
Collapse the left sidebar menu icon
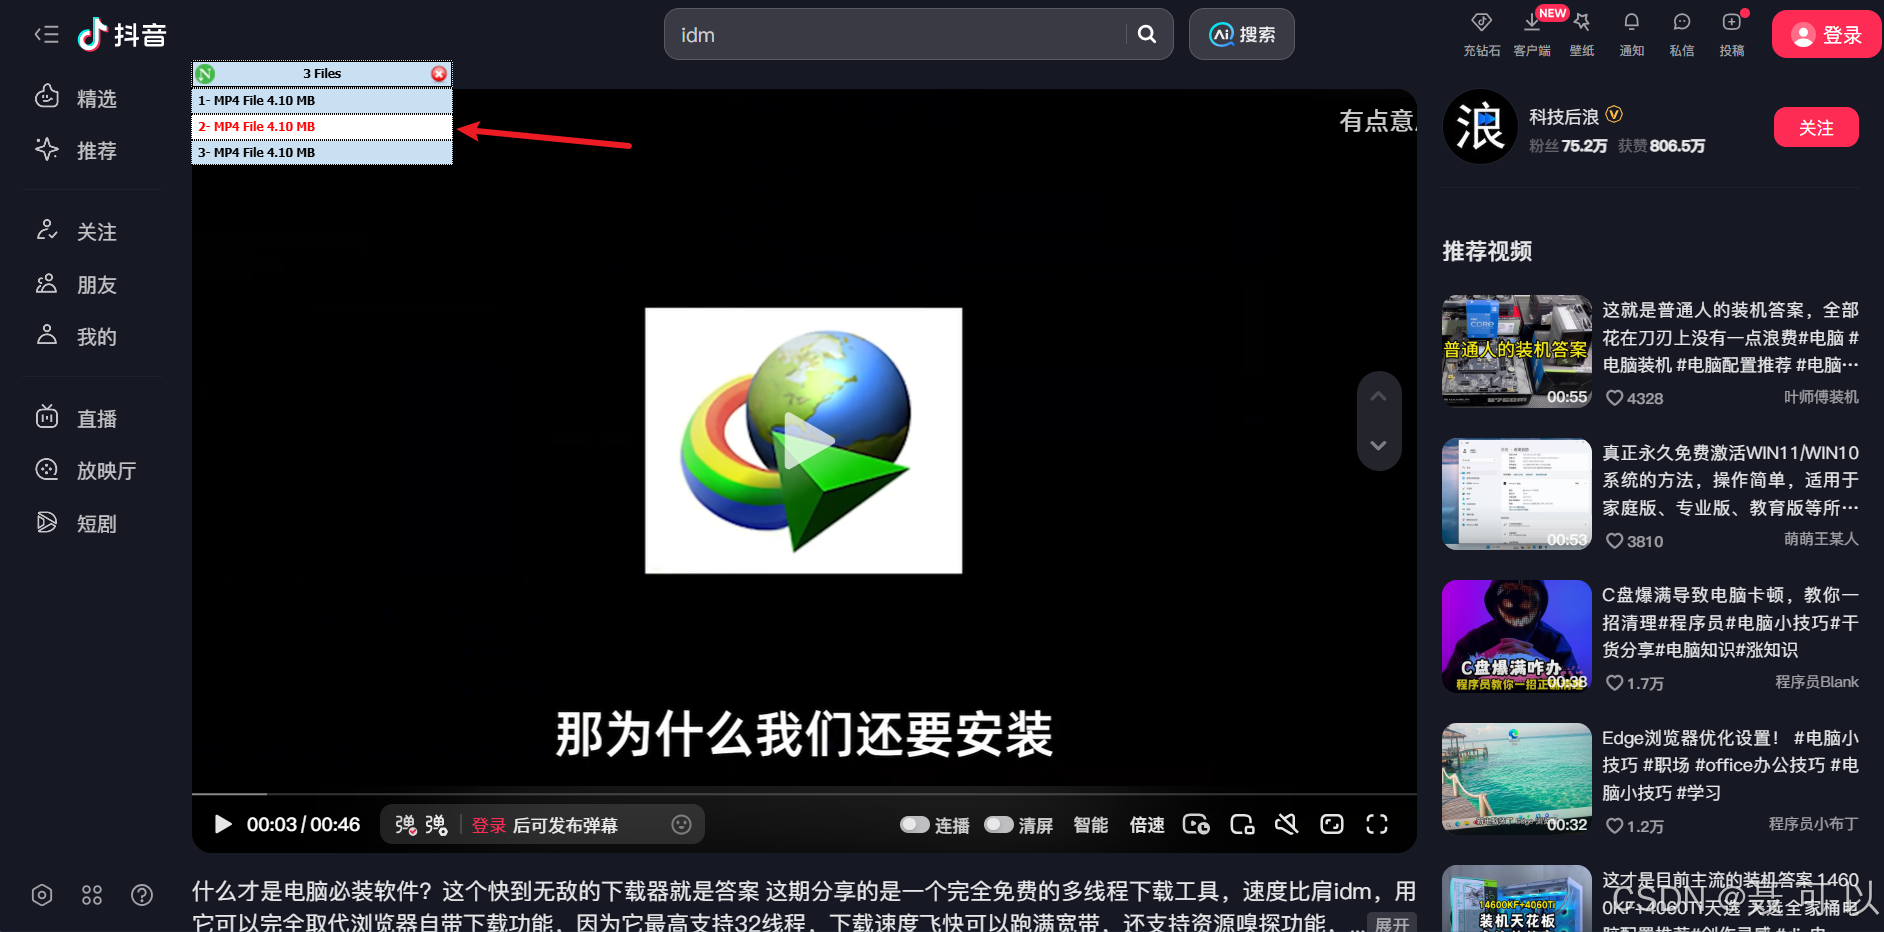pyautogui.click(x=46, y=35)
